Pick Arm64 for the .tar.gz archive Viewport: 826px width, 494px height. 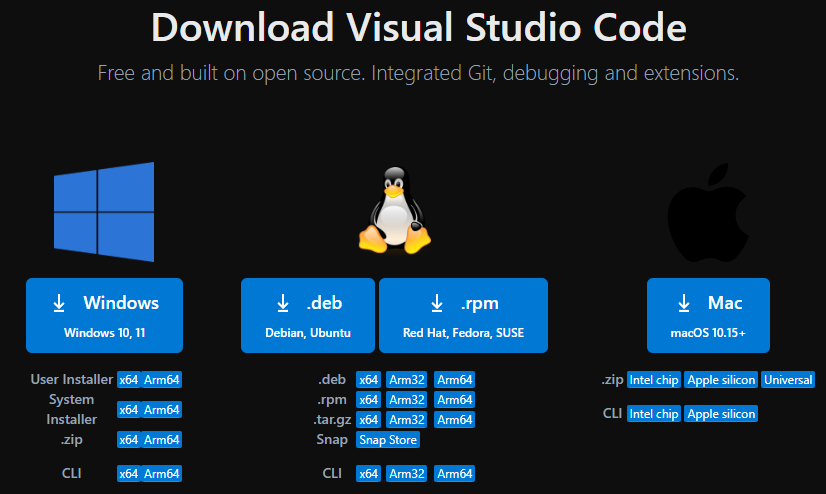point(455,420)
